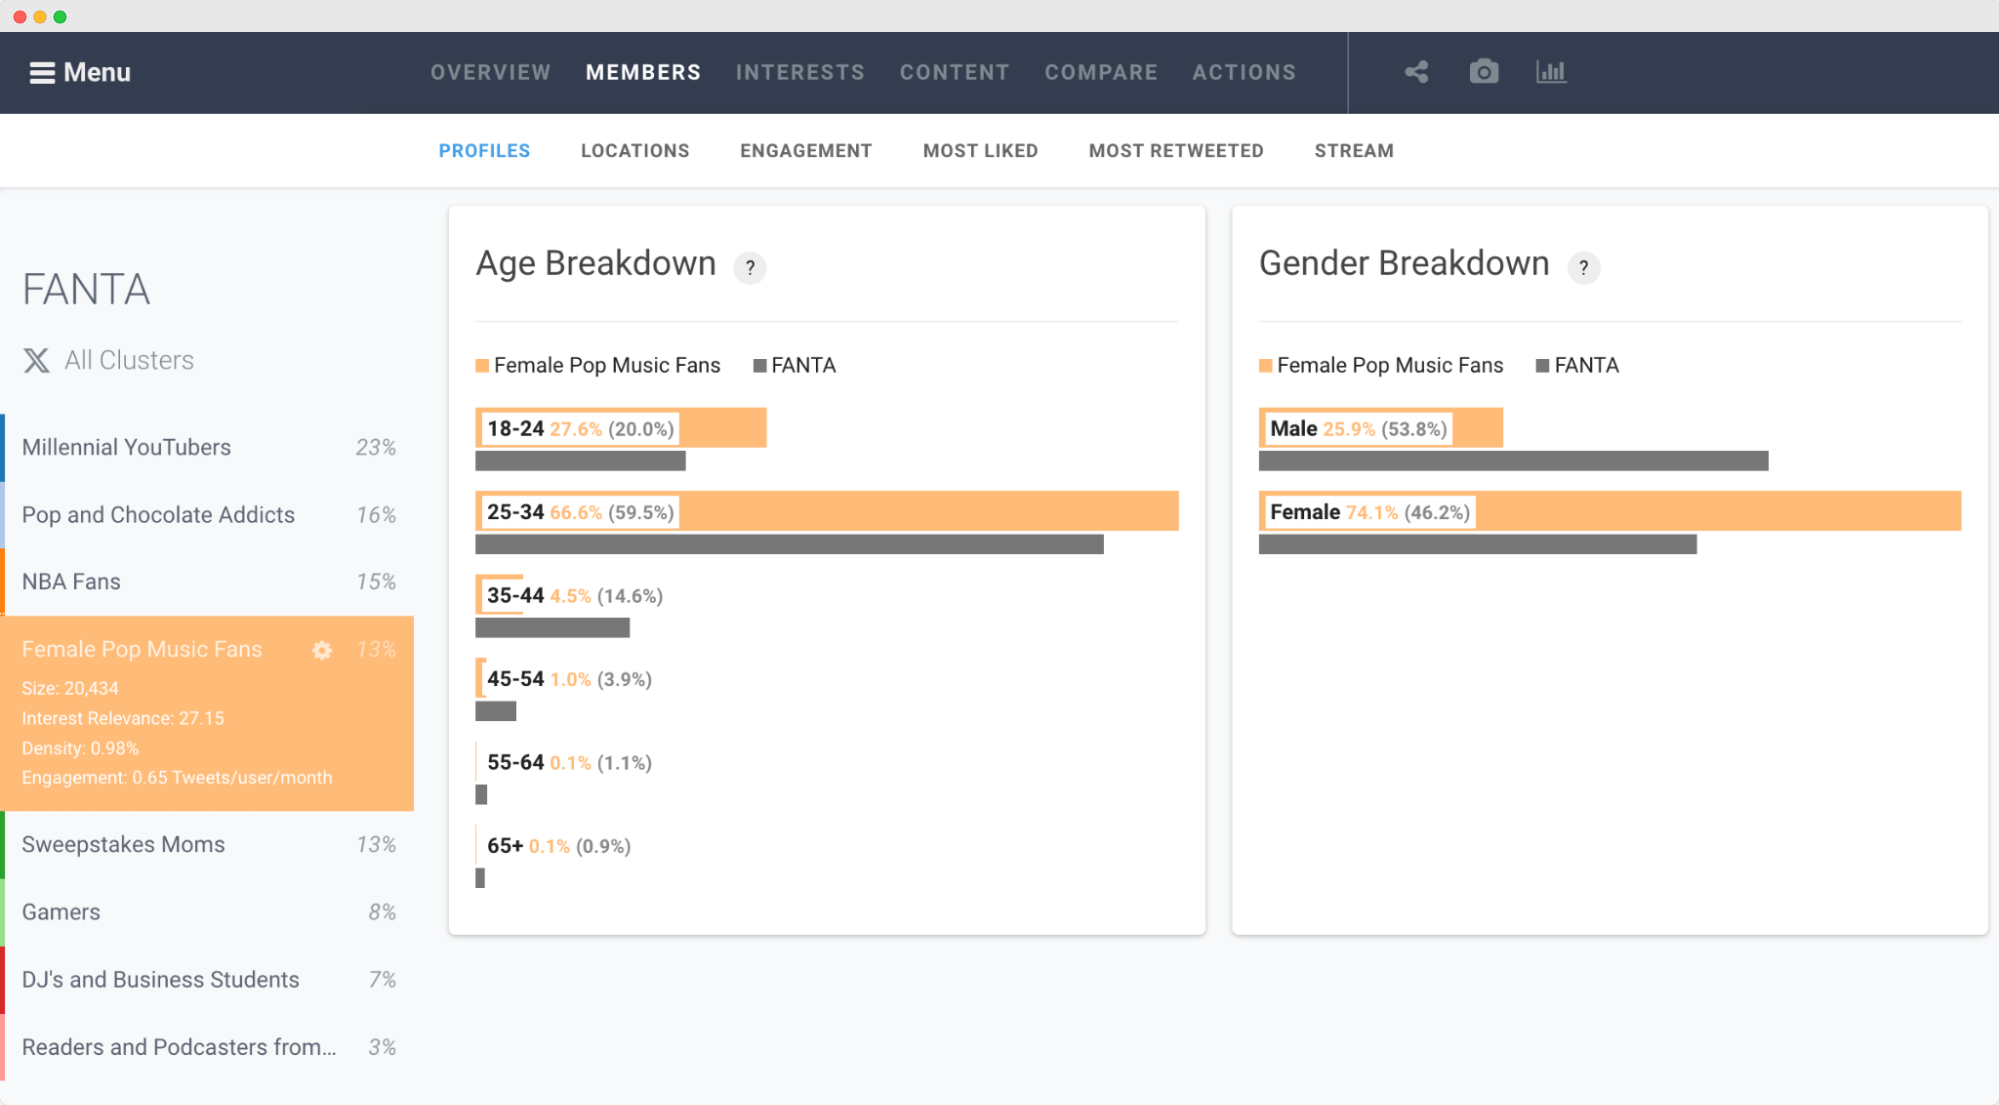Open the hamburger Menu
The image size is (1999, 1105).
[x=80, y=72]
